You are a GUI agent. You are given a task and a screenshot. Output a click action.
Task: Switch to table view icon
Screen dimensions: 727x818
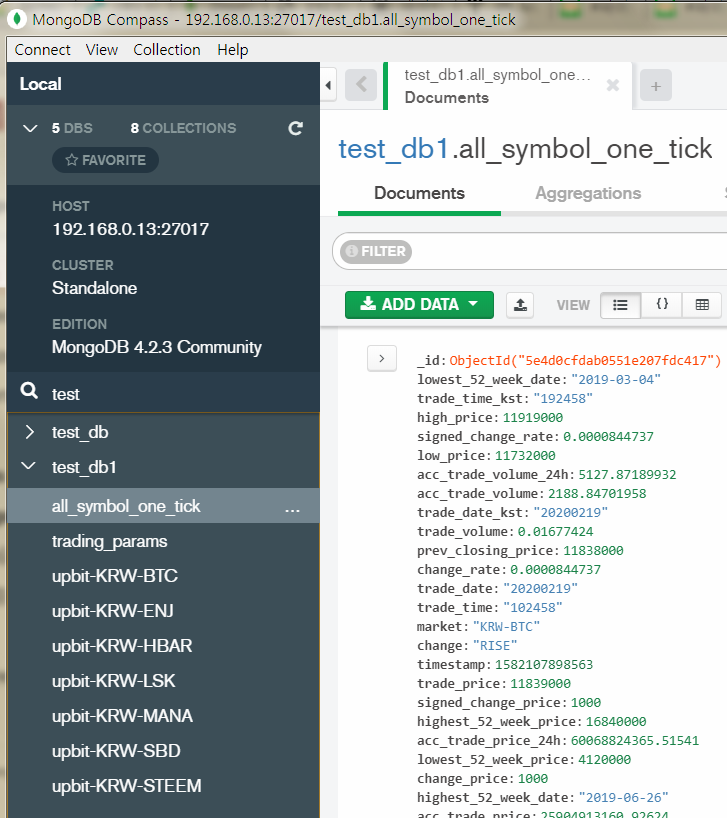point(702,305)
